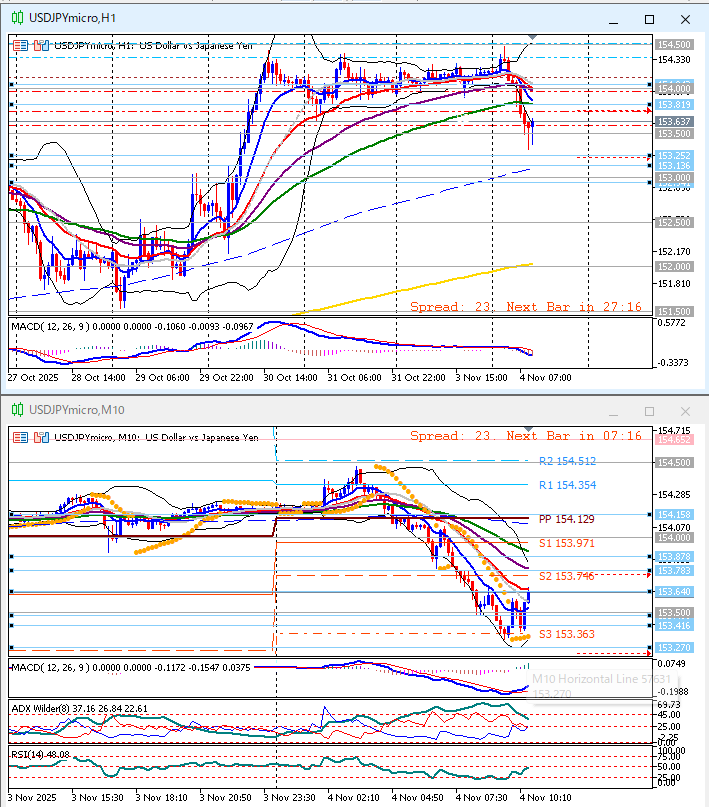Maximize the USDJPYmicro,H1 chart window

coord(649,19)
